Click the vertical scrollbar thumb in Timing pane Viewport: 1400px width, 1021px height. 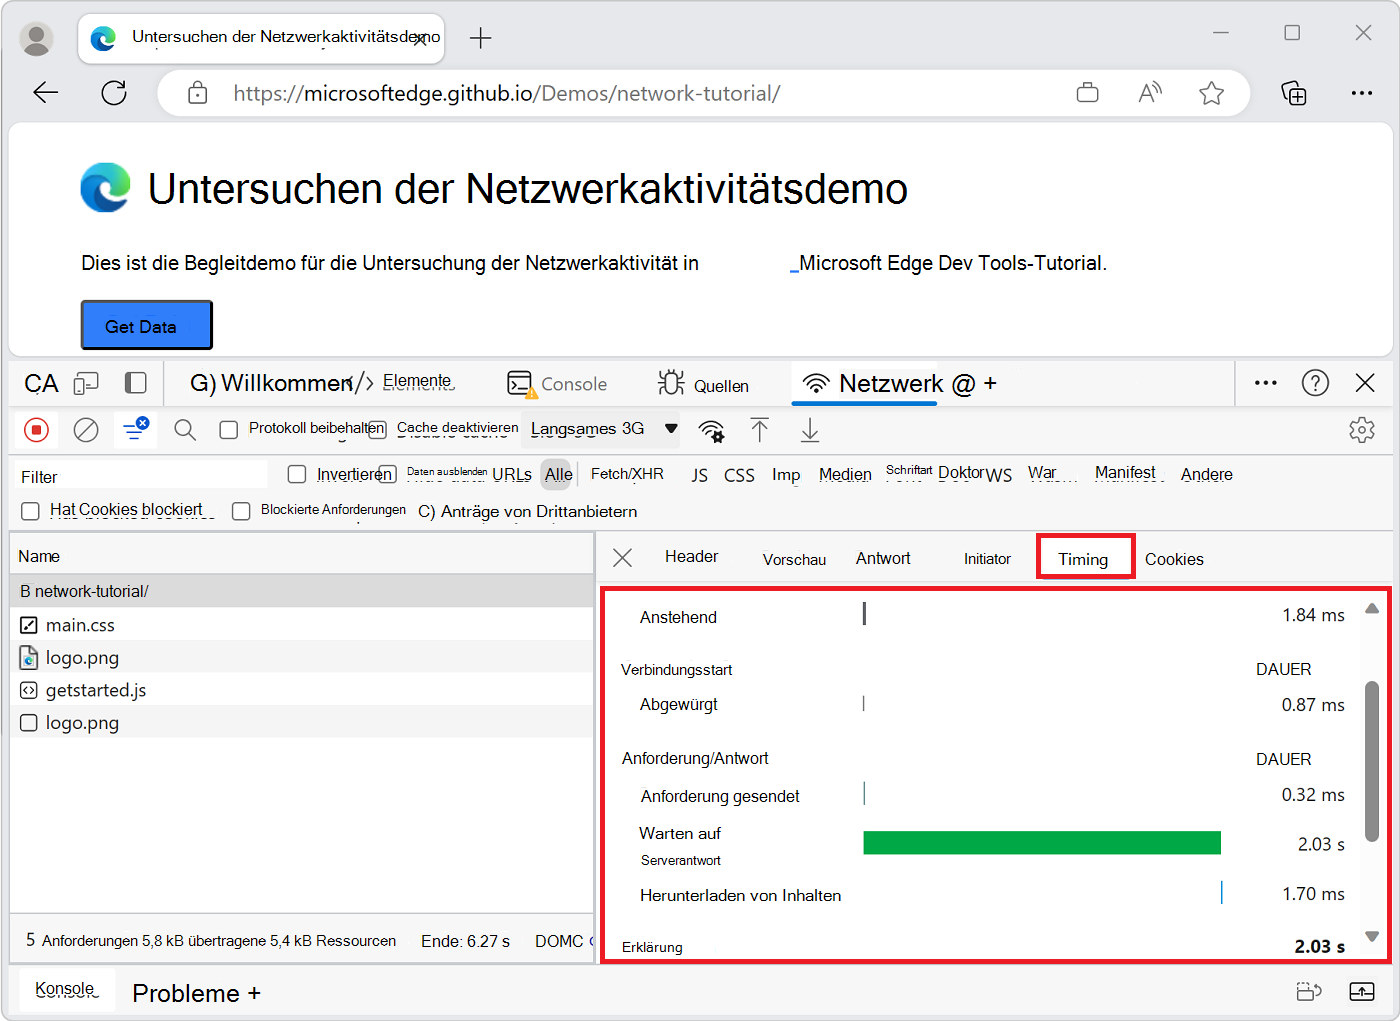tap(1372, 761)
